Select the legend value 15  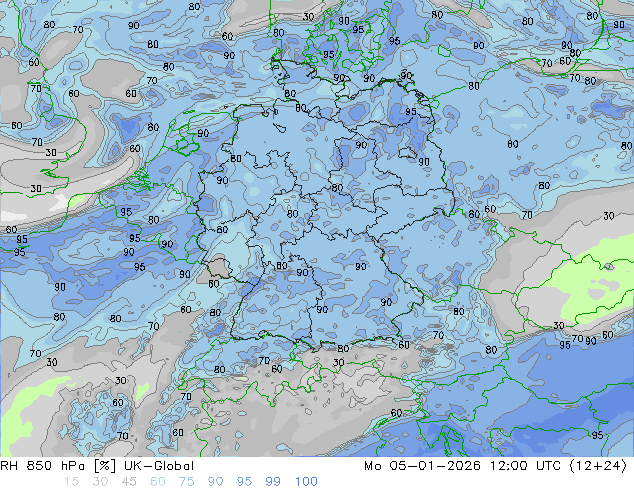pos(71,482)
